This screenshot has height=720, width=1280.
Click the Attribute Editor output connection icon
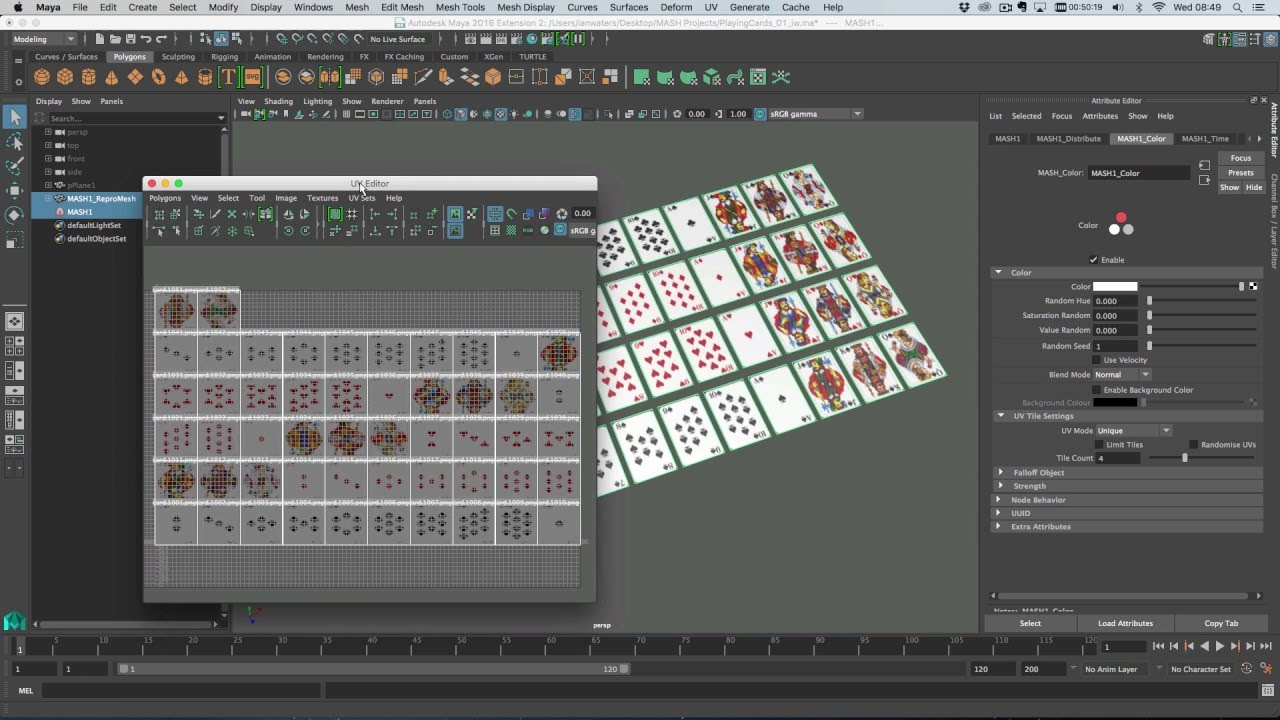[x=1204, y=180]
